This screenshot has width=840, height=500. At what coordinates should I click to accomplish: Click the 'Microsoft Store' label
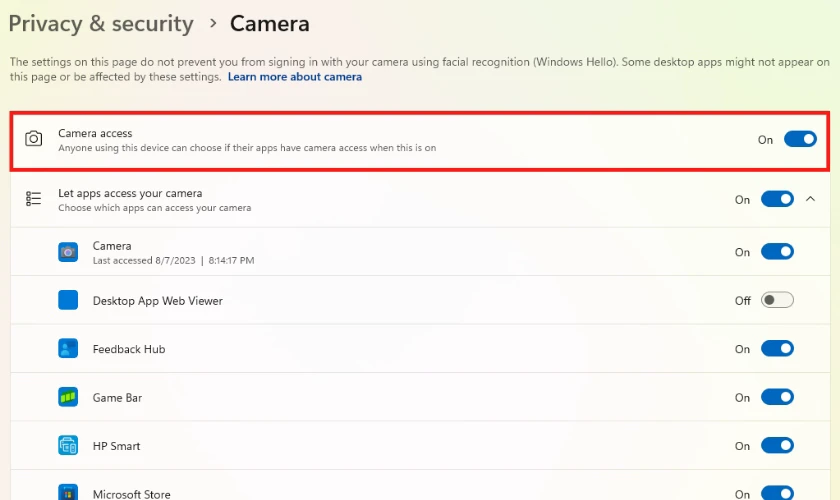coord(131,494)
